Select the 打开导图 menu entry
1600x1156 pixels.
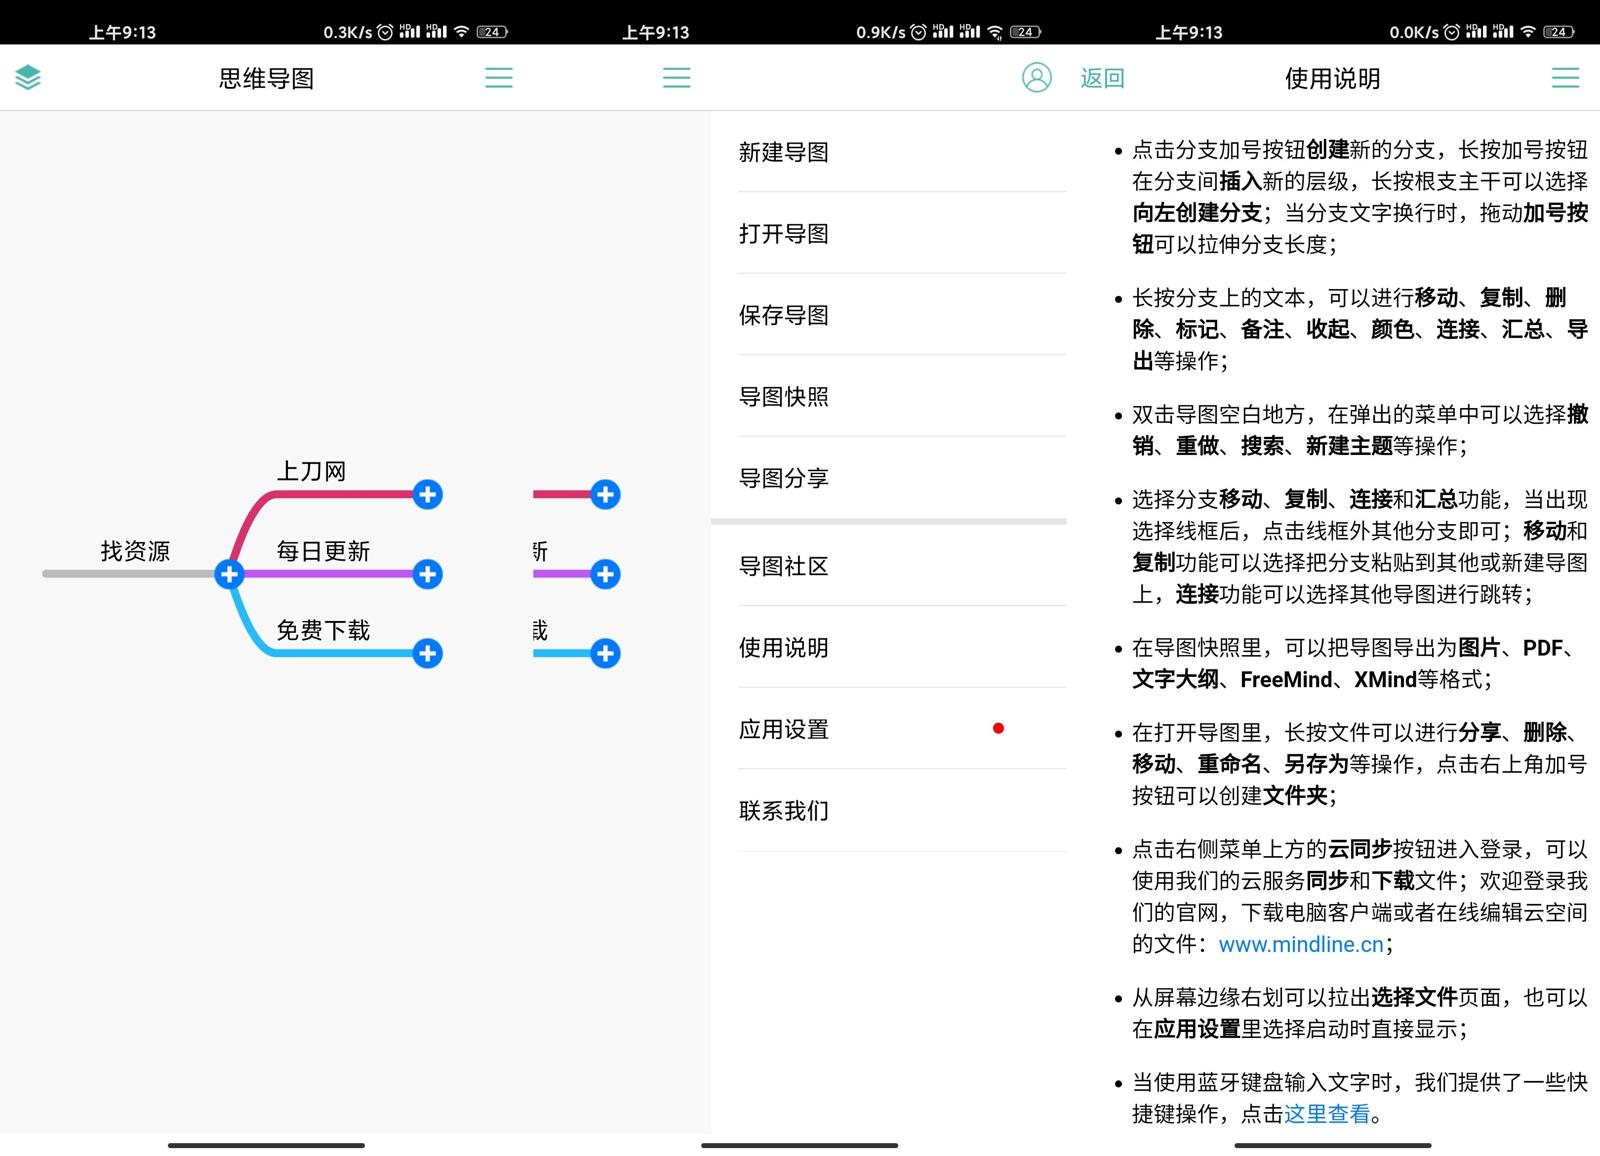[785, 233]
